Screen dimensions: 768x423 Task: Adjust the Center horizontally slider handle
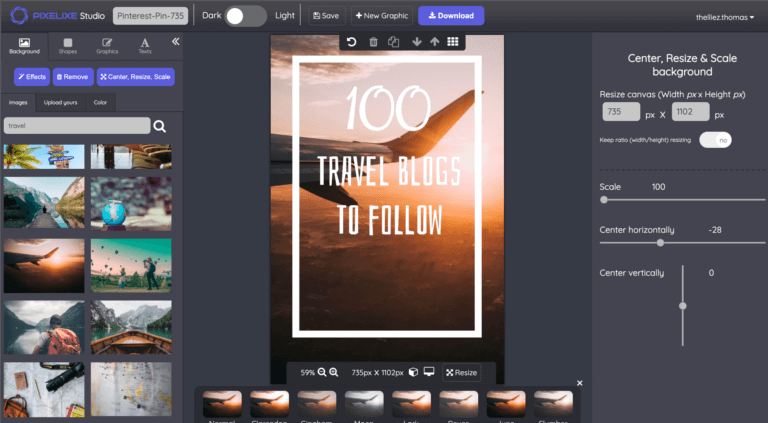pos(660,242)
